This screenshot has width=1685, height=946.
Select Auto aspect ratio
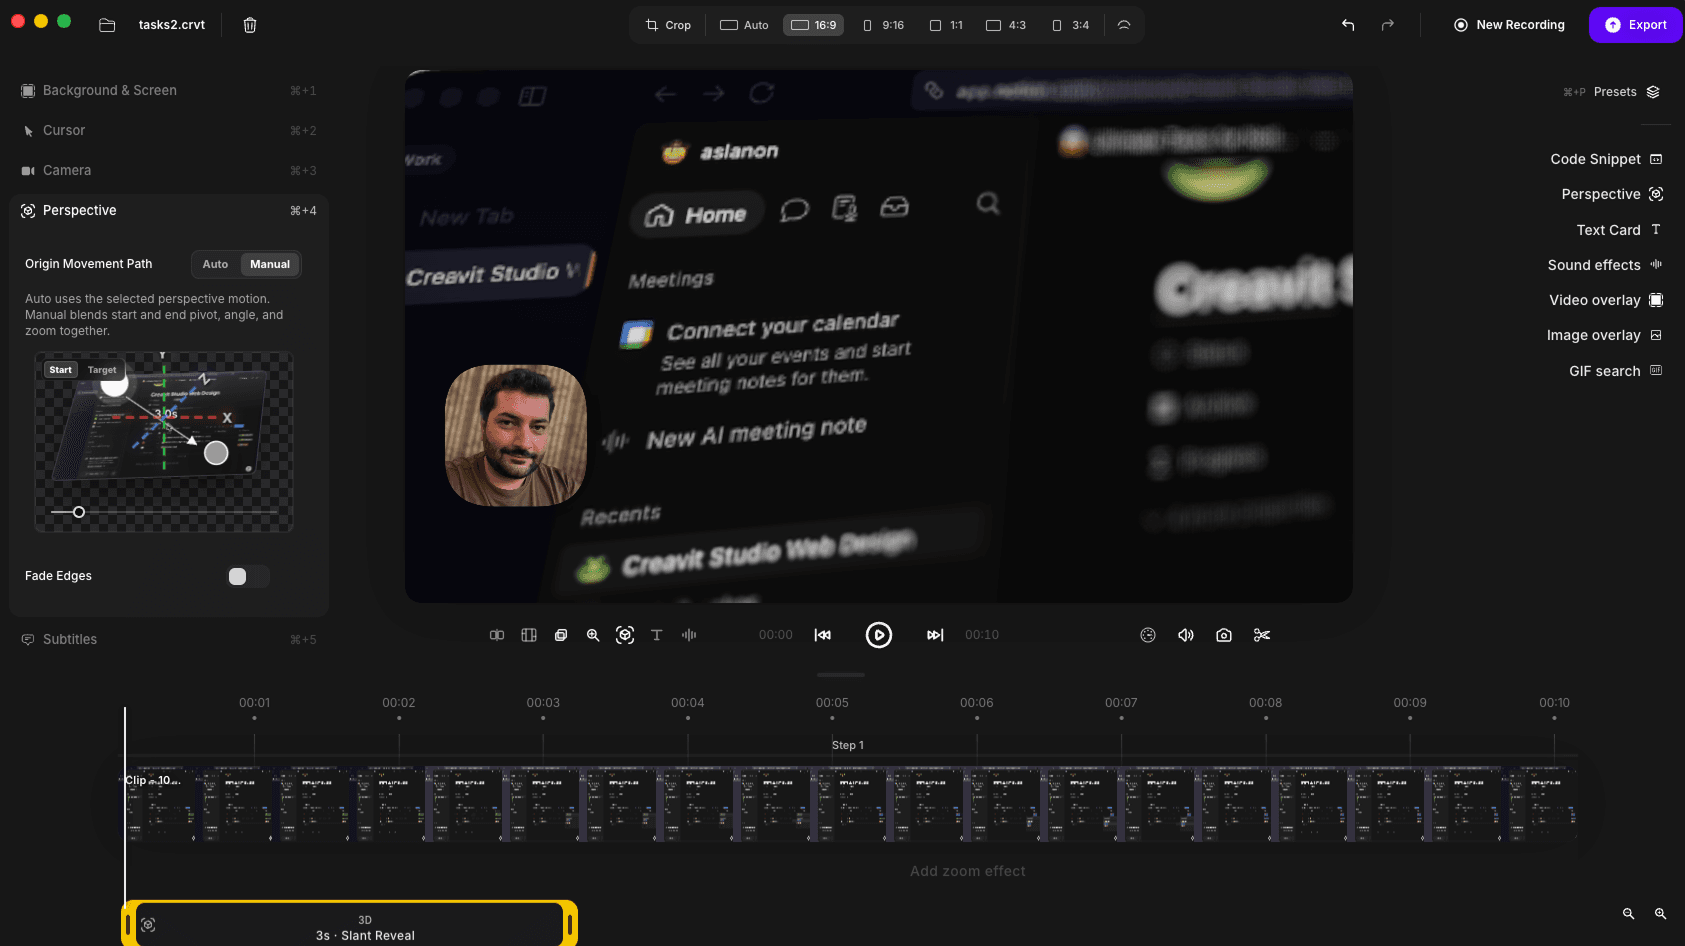click(744, 25)
